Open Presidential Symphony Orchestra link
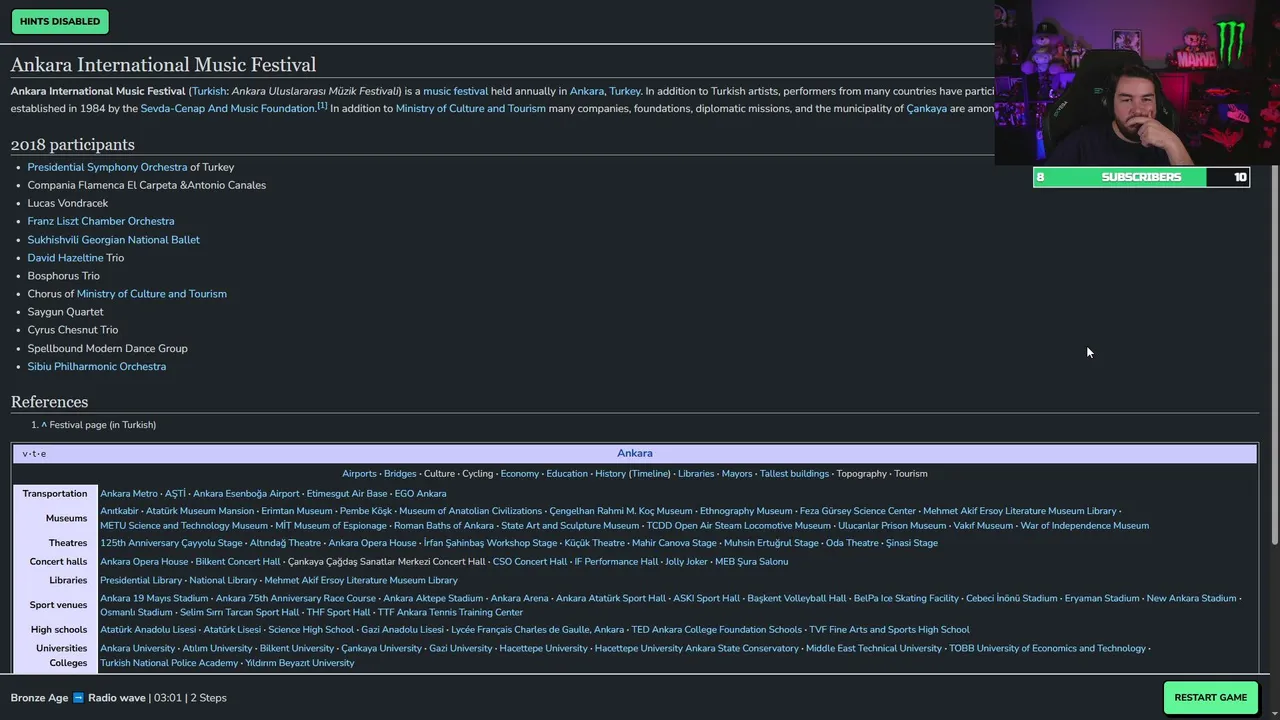 click(107, 167)
